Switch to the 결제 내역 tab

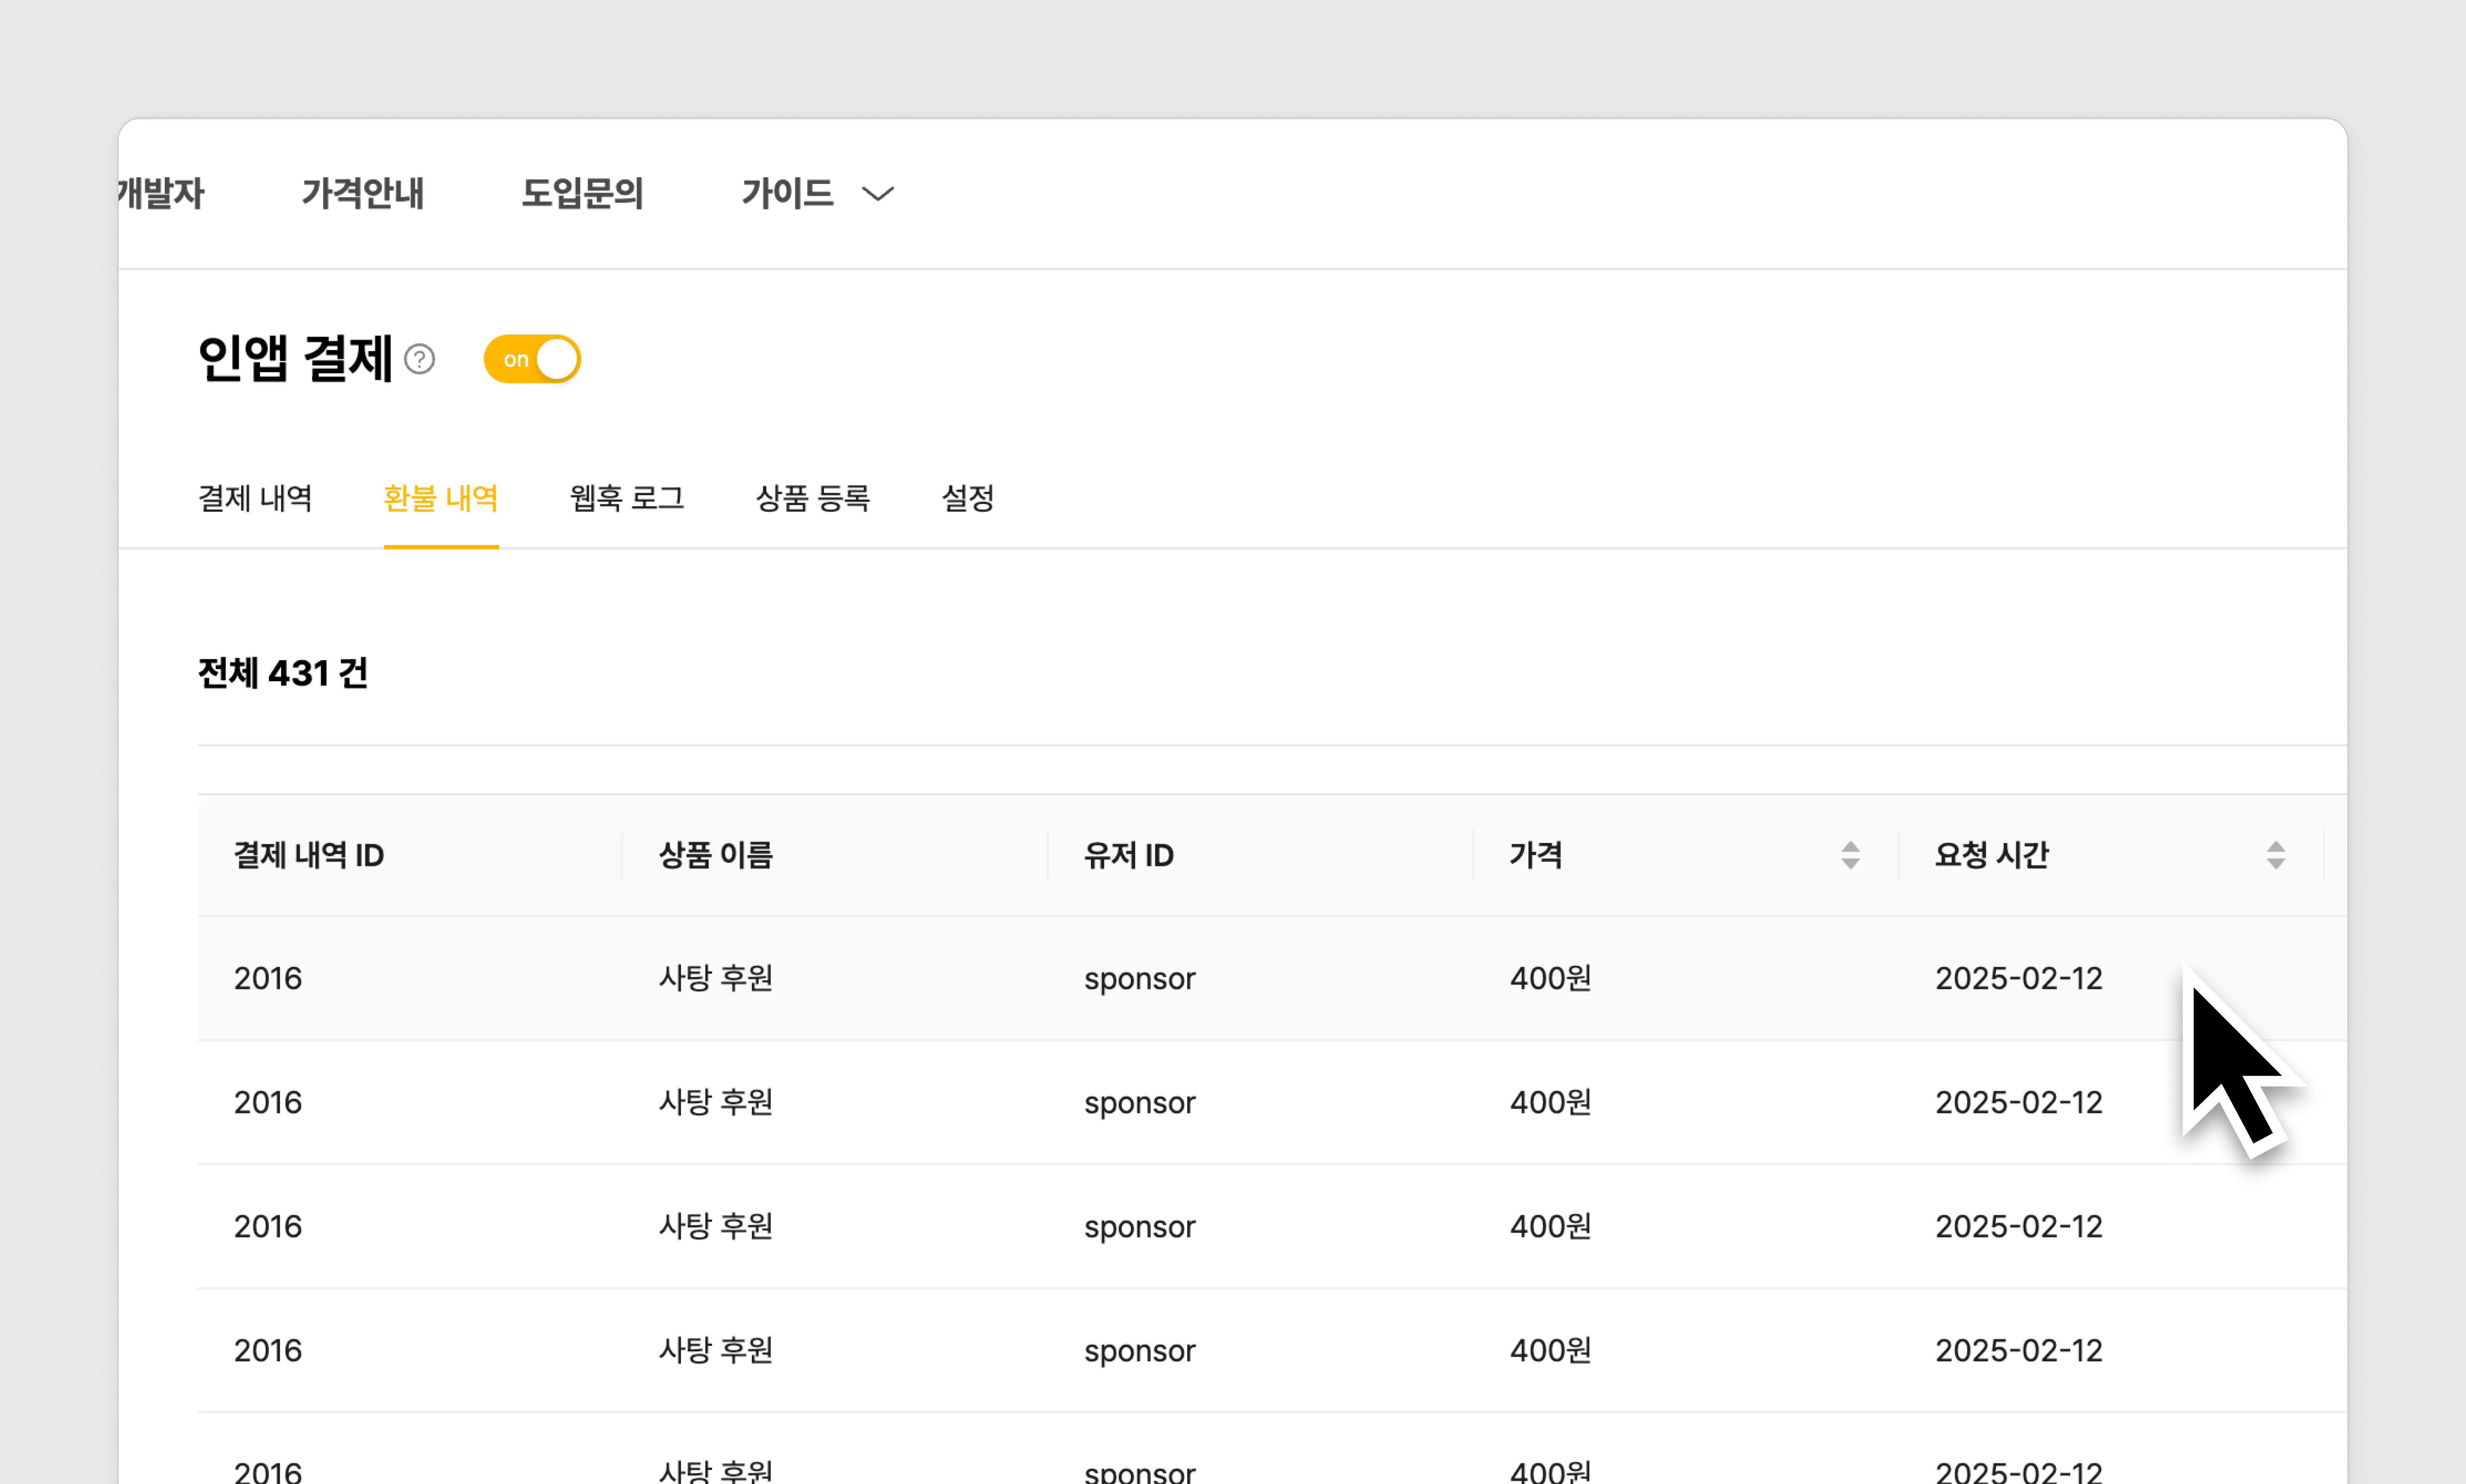click(255, 498)
